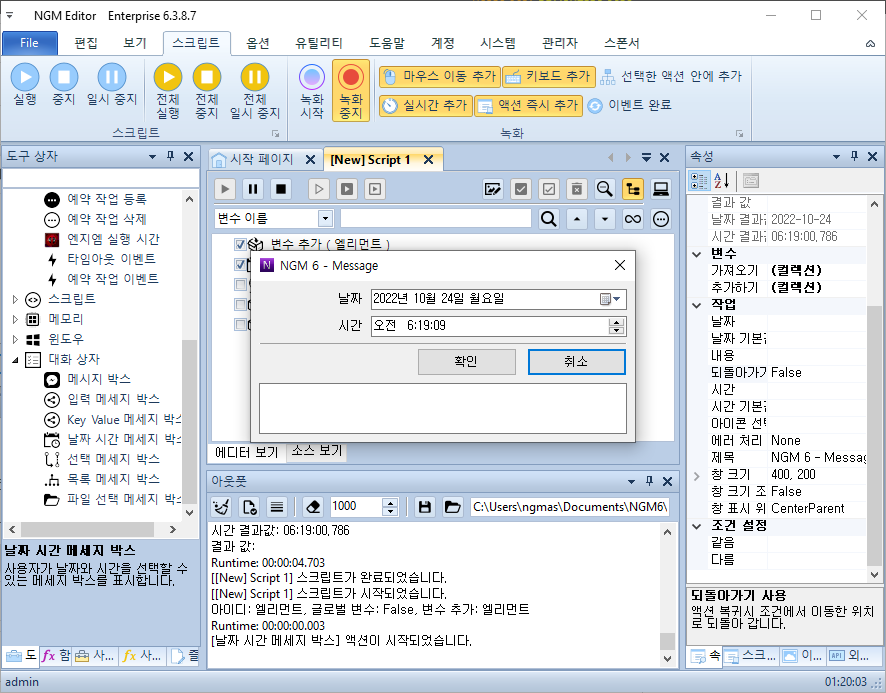Stop script in editor toolbar
The image size is (886, 693).
[281, 189]
